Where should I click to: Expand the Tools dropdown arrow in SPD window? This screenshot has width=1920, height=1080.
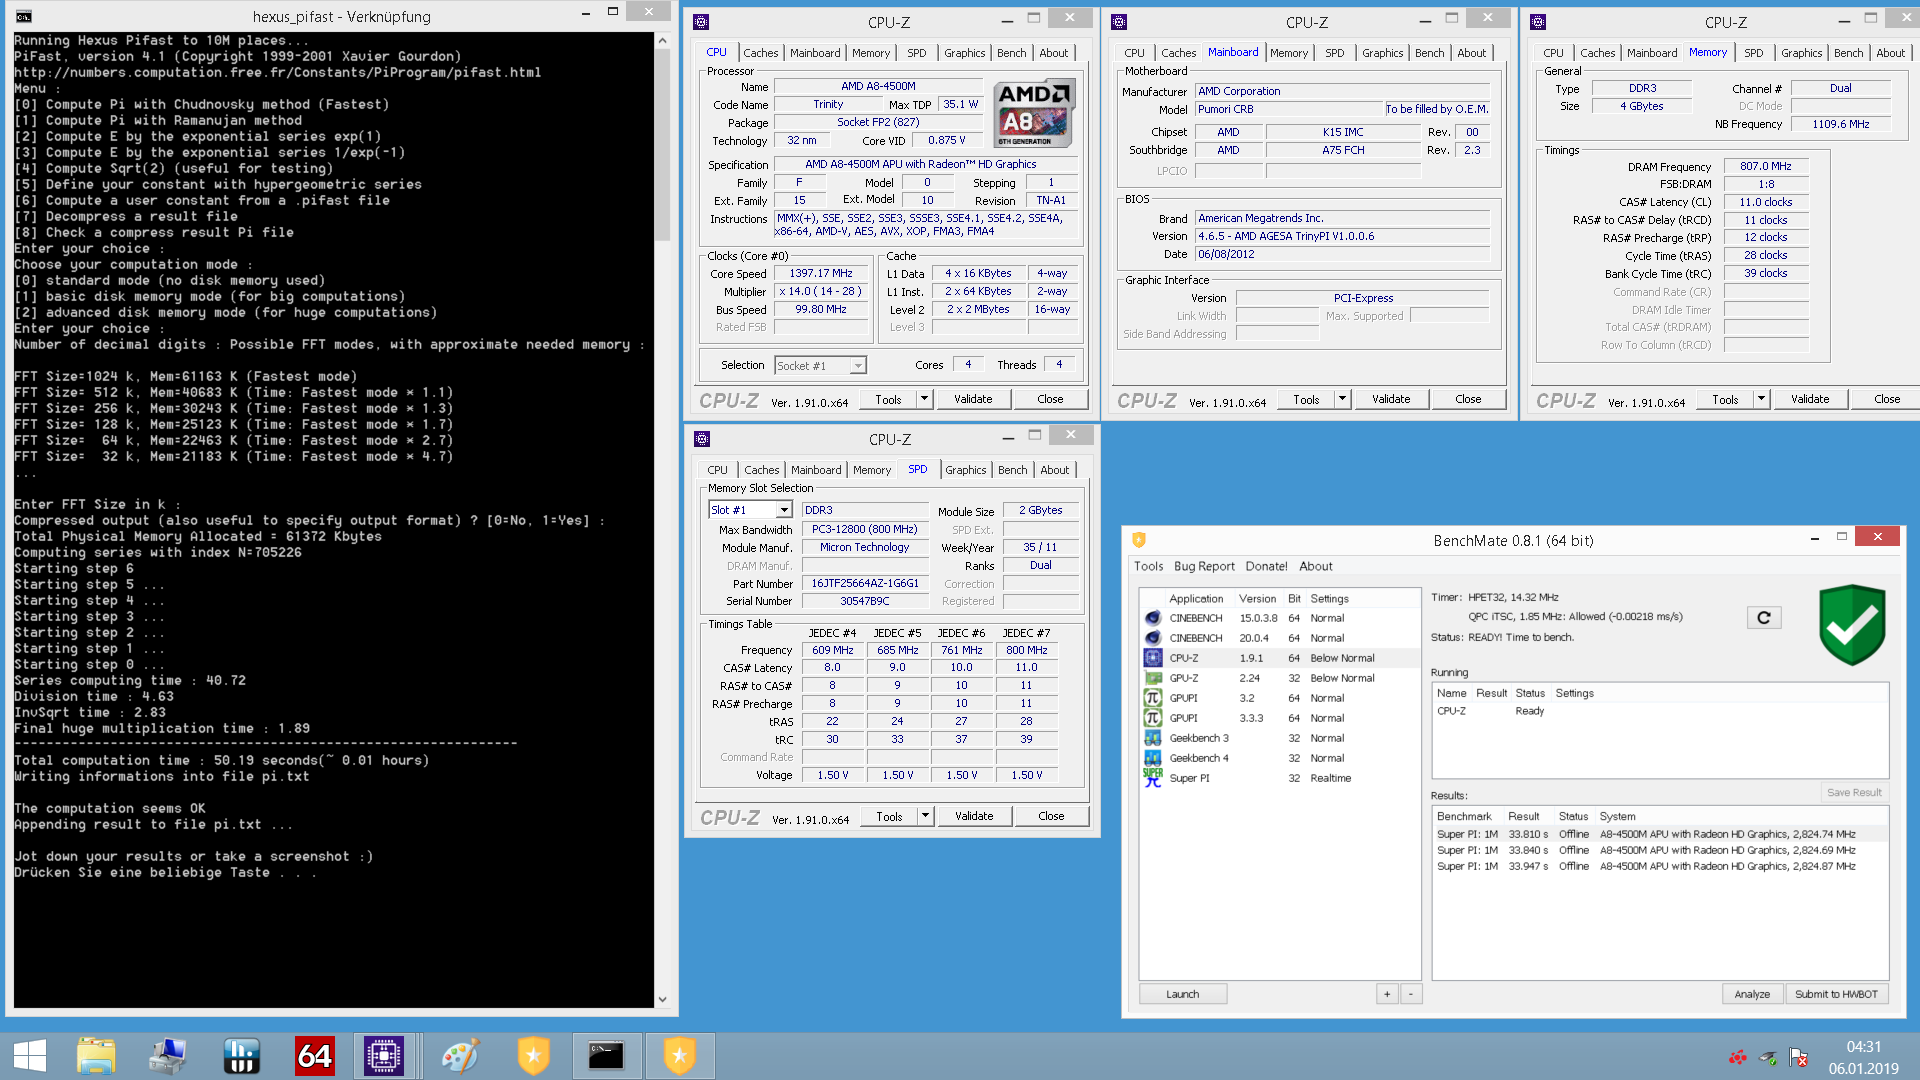click(925, 816)
